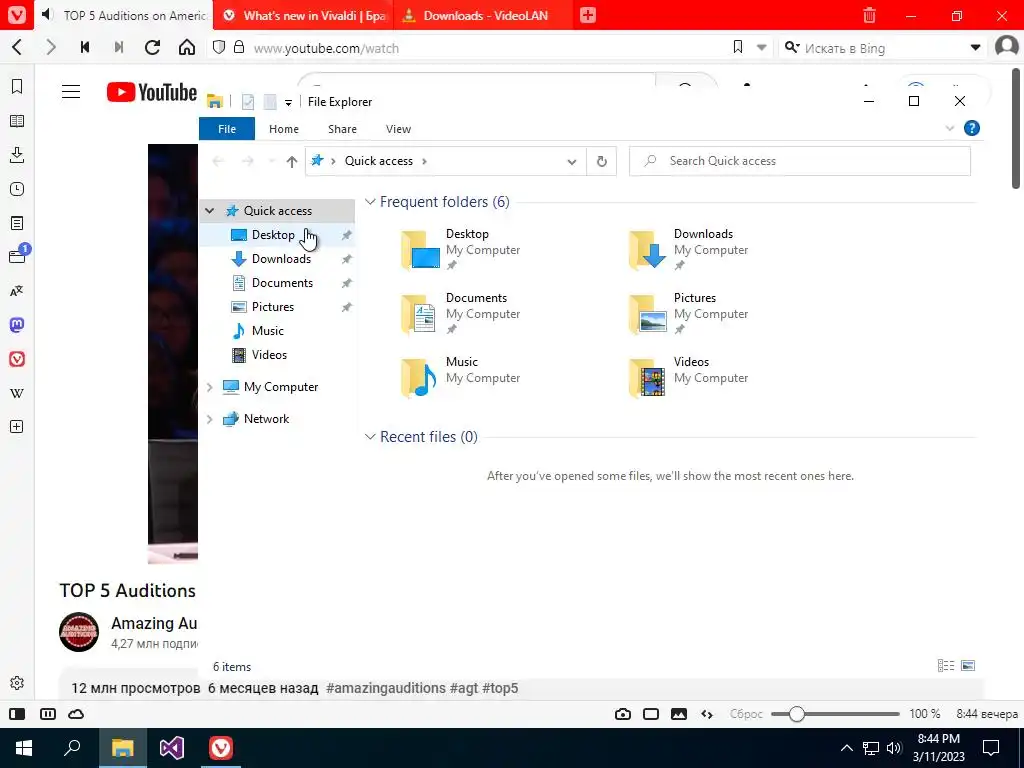Open Windows Start menu
Image resolution: width=1024 pixels, height=768 pixels.
pos(24,748)
